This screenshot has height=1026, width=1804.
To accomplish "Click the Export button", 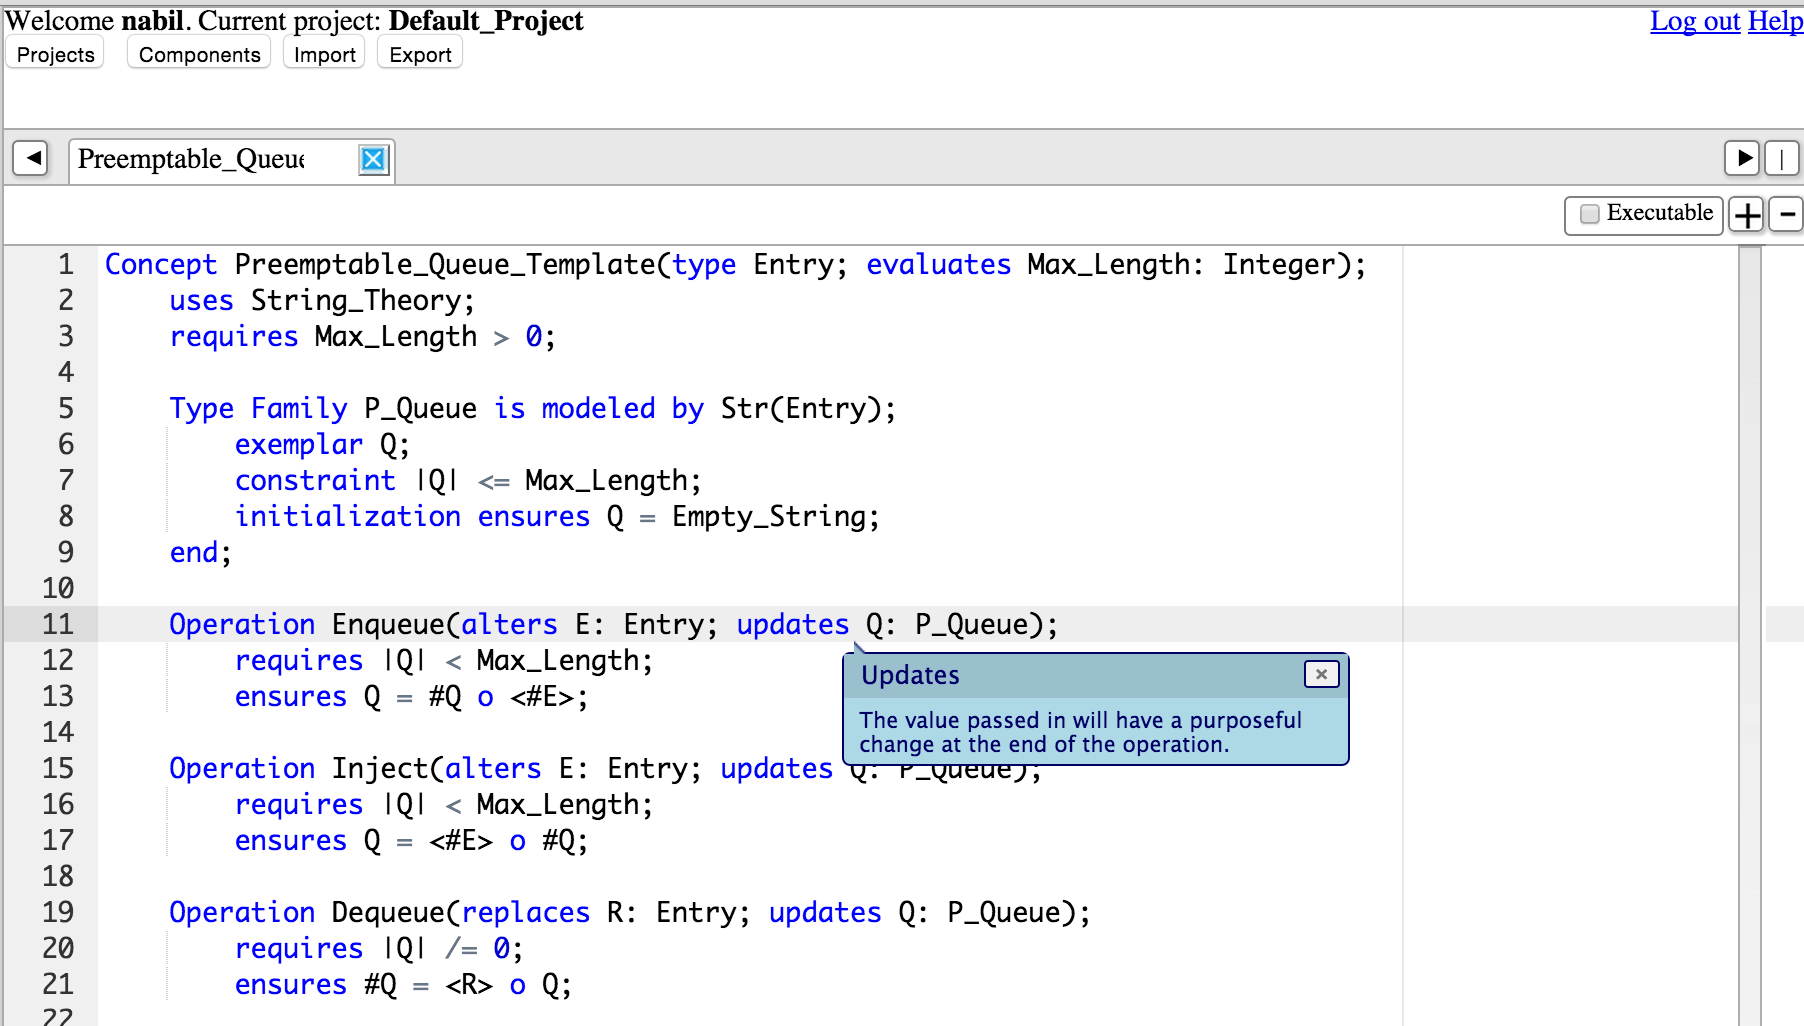I will coord(420,55).
